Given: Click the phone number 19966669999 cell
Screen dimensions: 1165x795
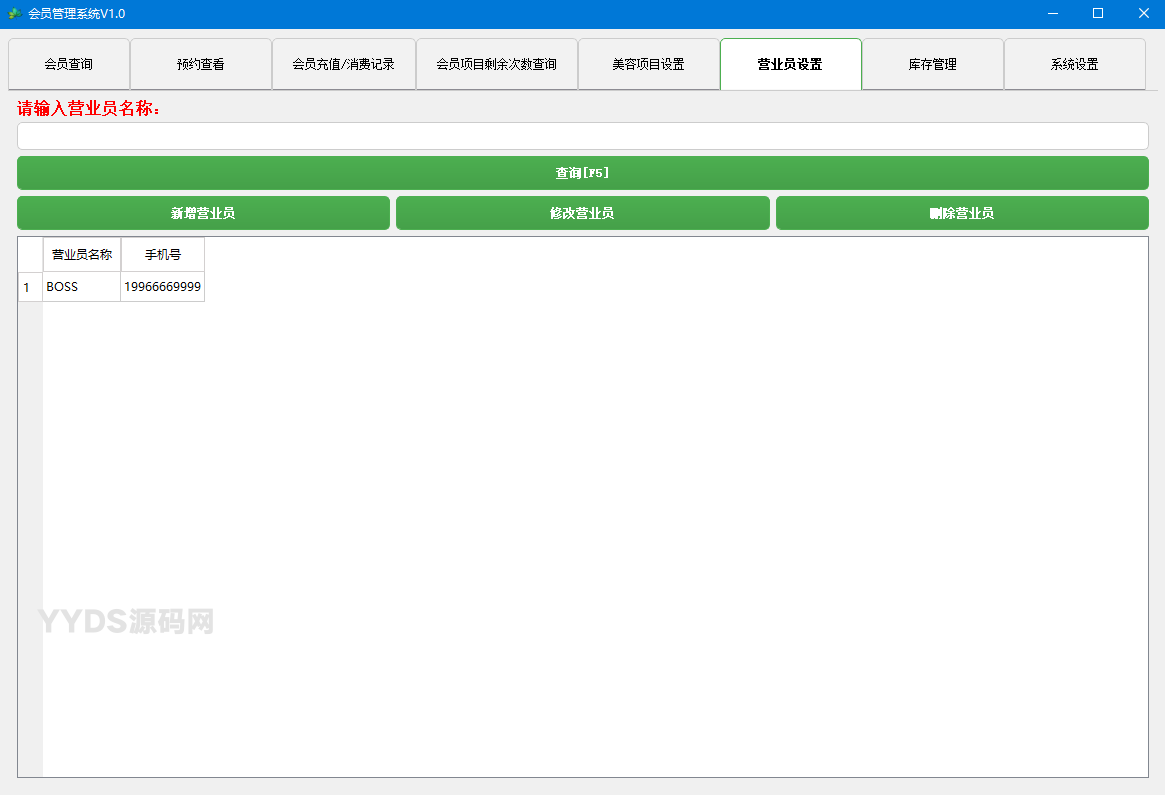Looking at the screenshot, I should pyautogui.click(x=162, y=287).
